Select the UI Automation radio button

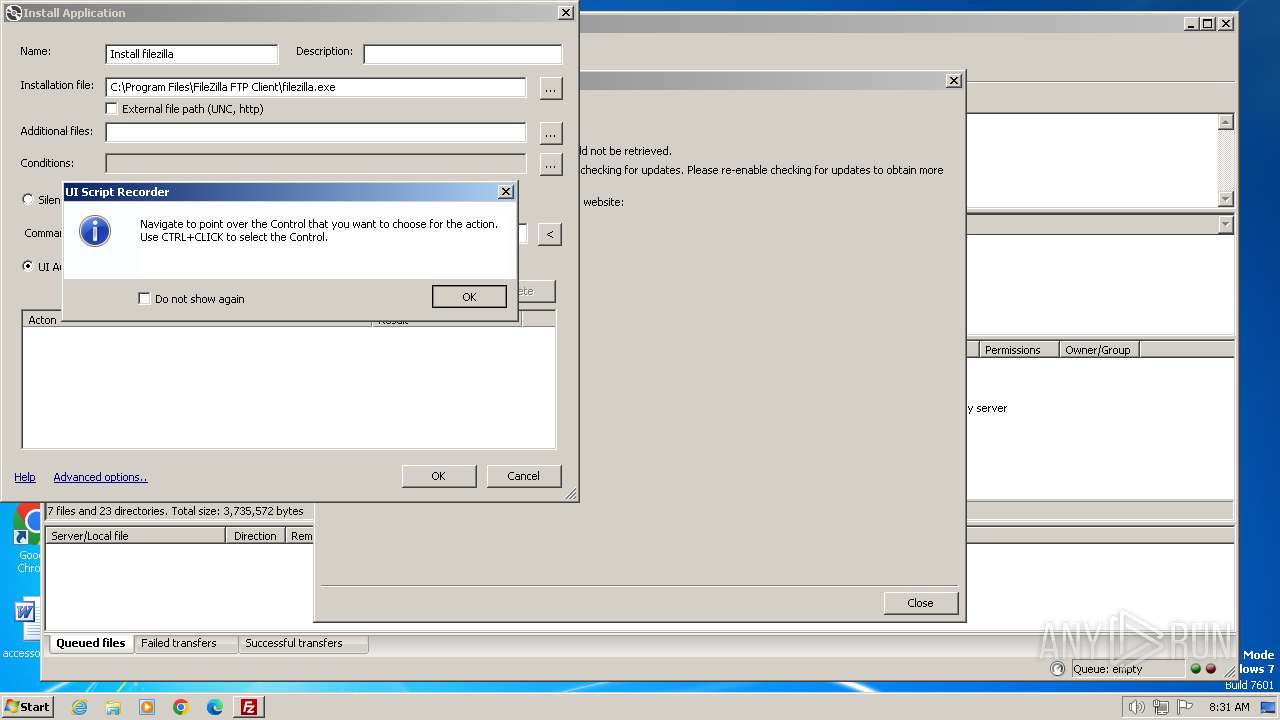[28, 266]
